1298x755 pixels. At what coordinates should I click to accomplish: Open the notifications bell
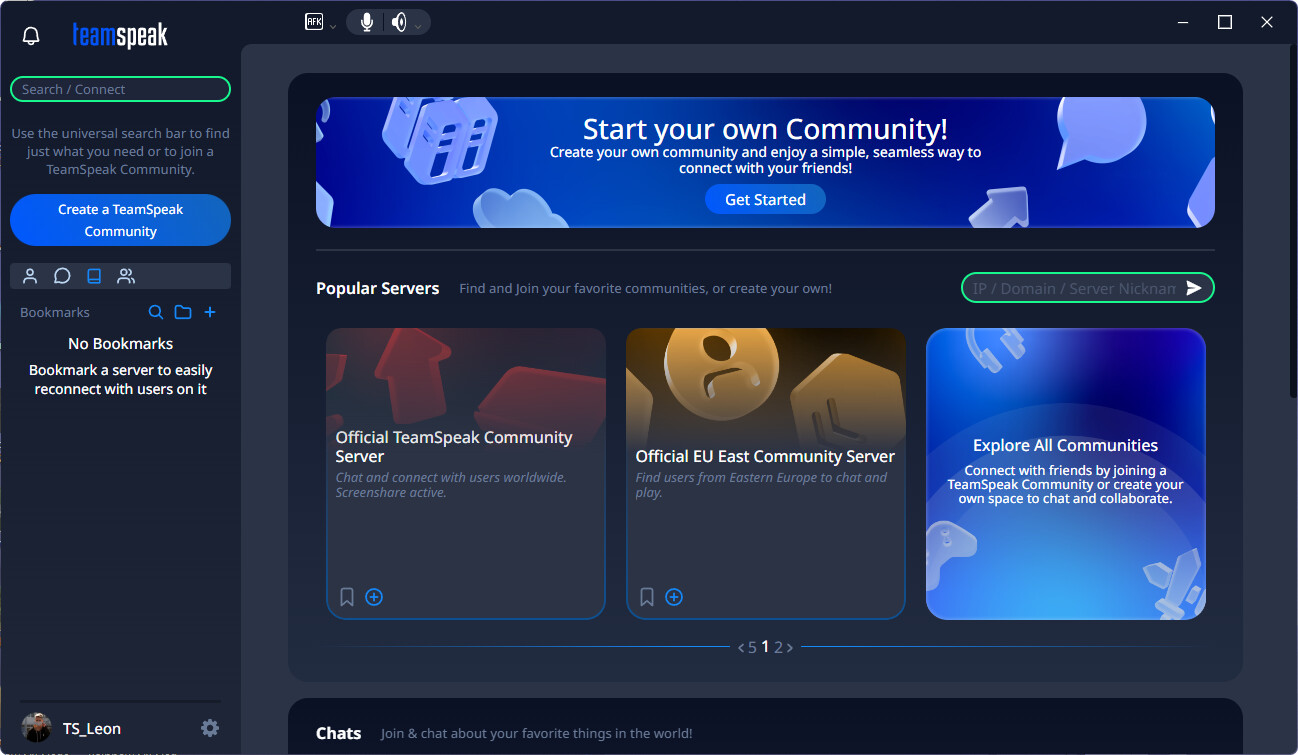[31, 36]
